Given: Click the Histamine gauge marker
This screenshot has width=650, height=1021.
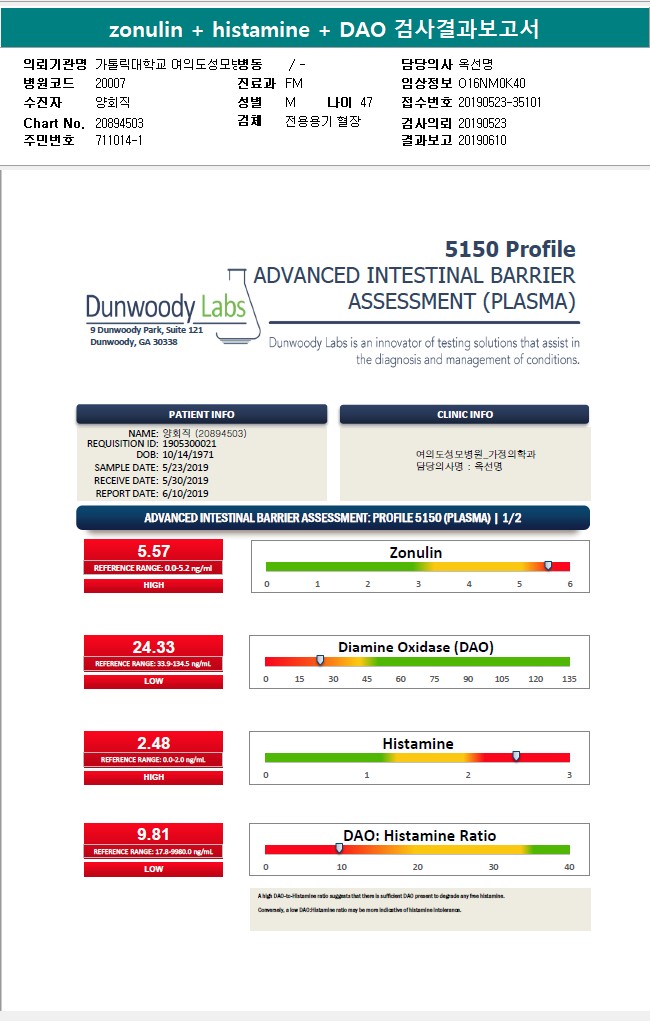Looking at the screenshot, I should click(x=516, y=756).
